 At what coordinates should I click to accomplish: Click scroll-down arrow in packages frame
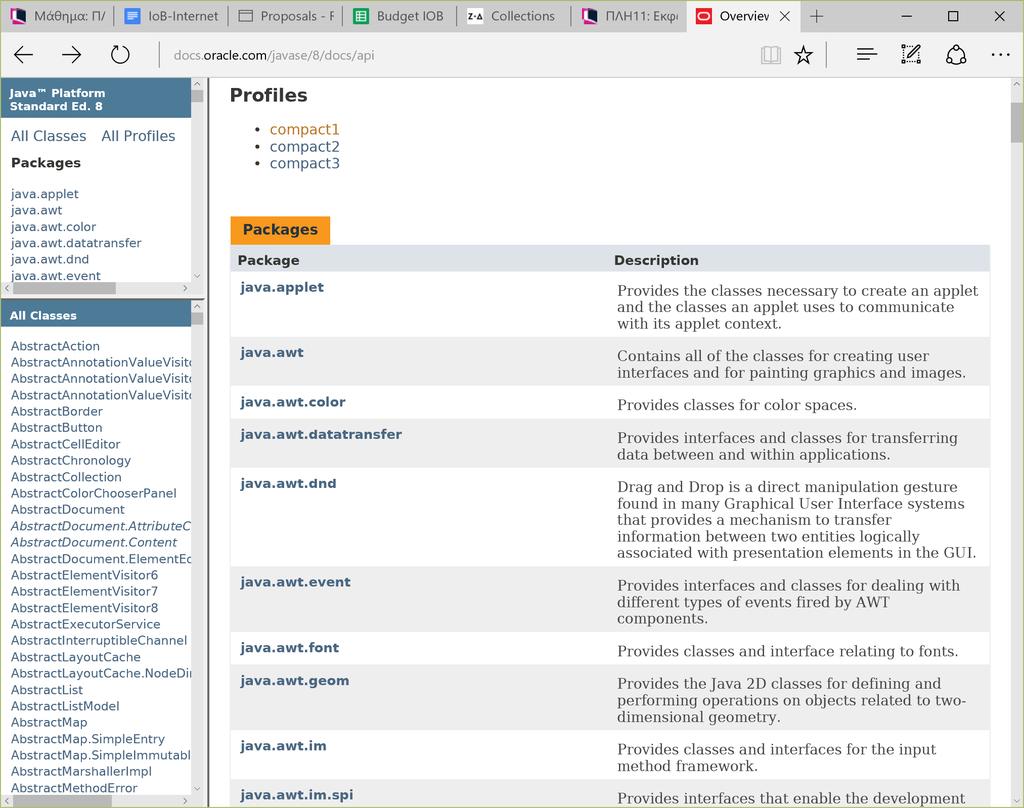(x=197, y=276)
